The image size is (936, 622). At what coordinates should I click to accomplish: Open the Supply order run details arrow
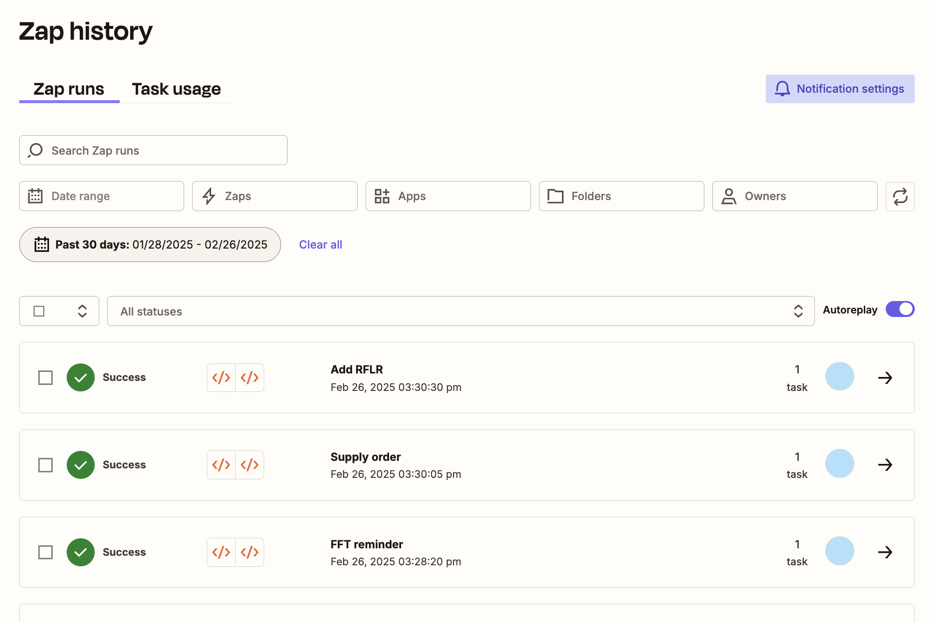[885, 465]
